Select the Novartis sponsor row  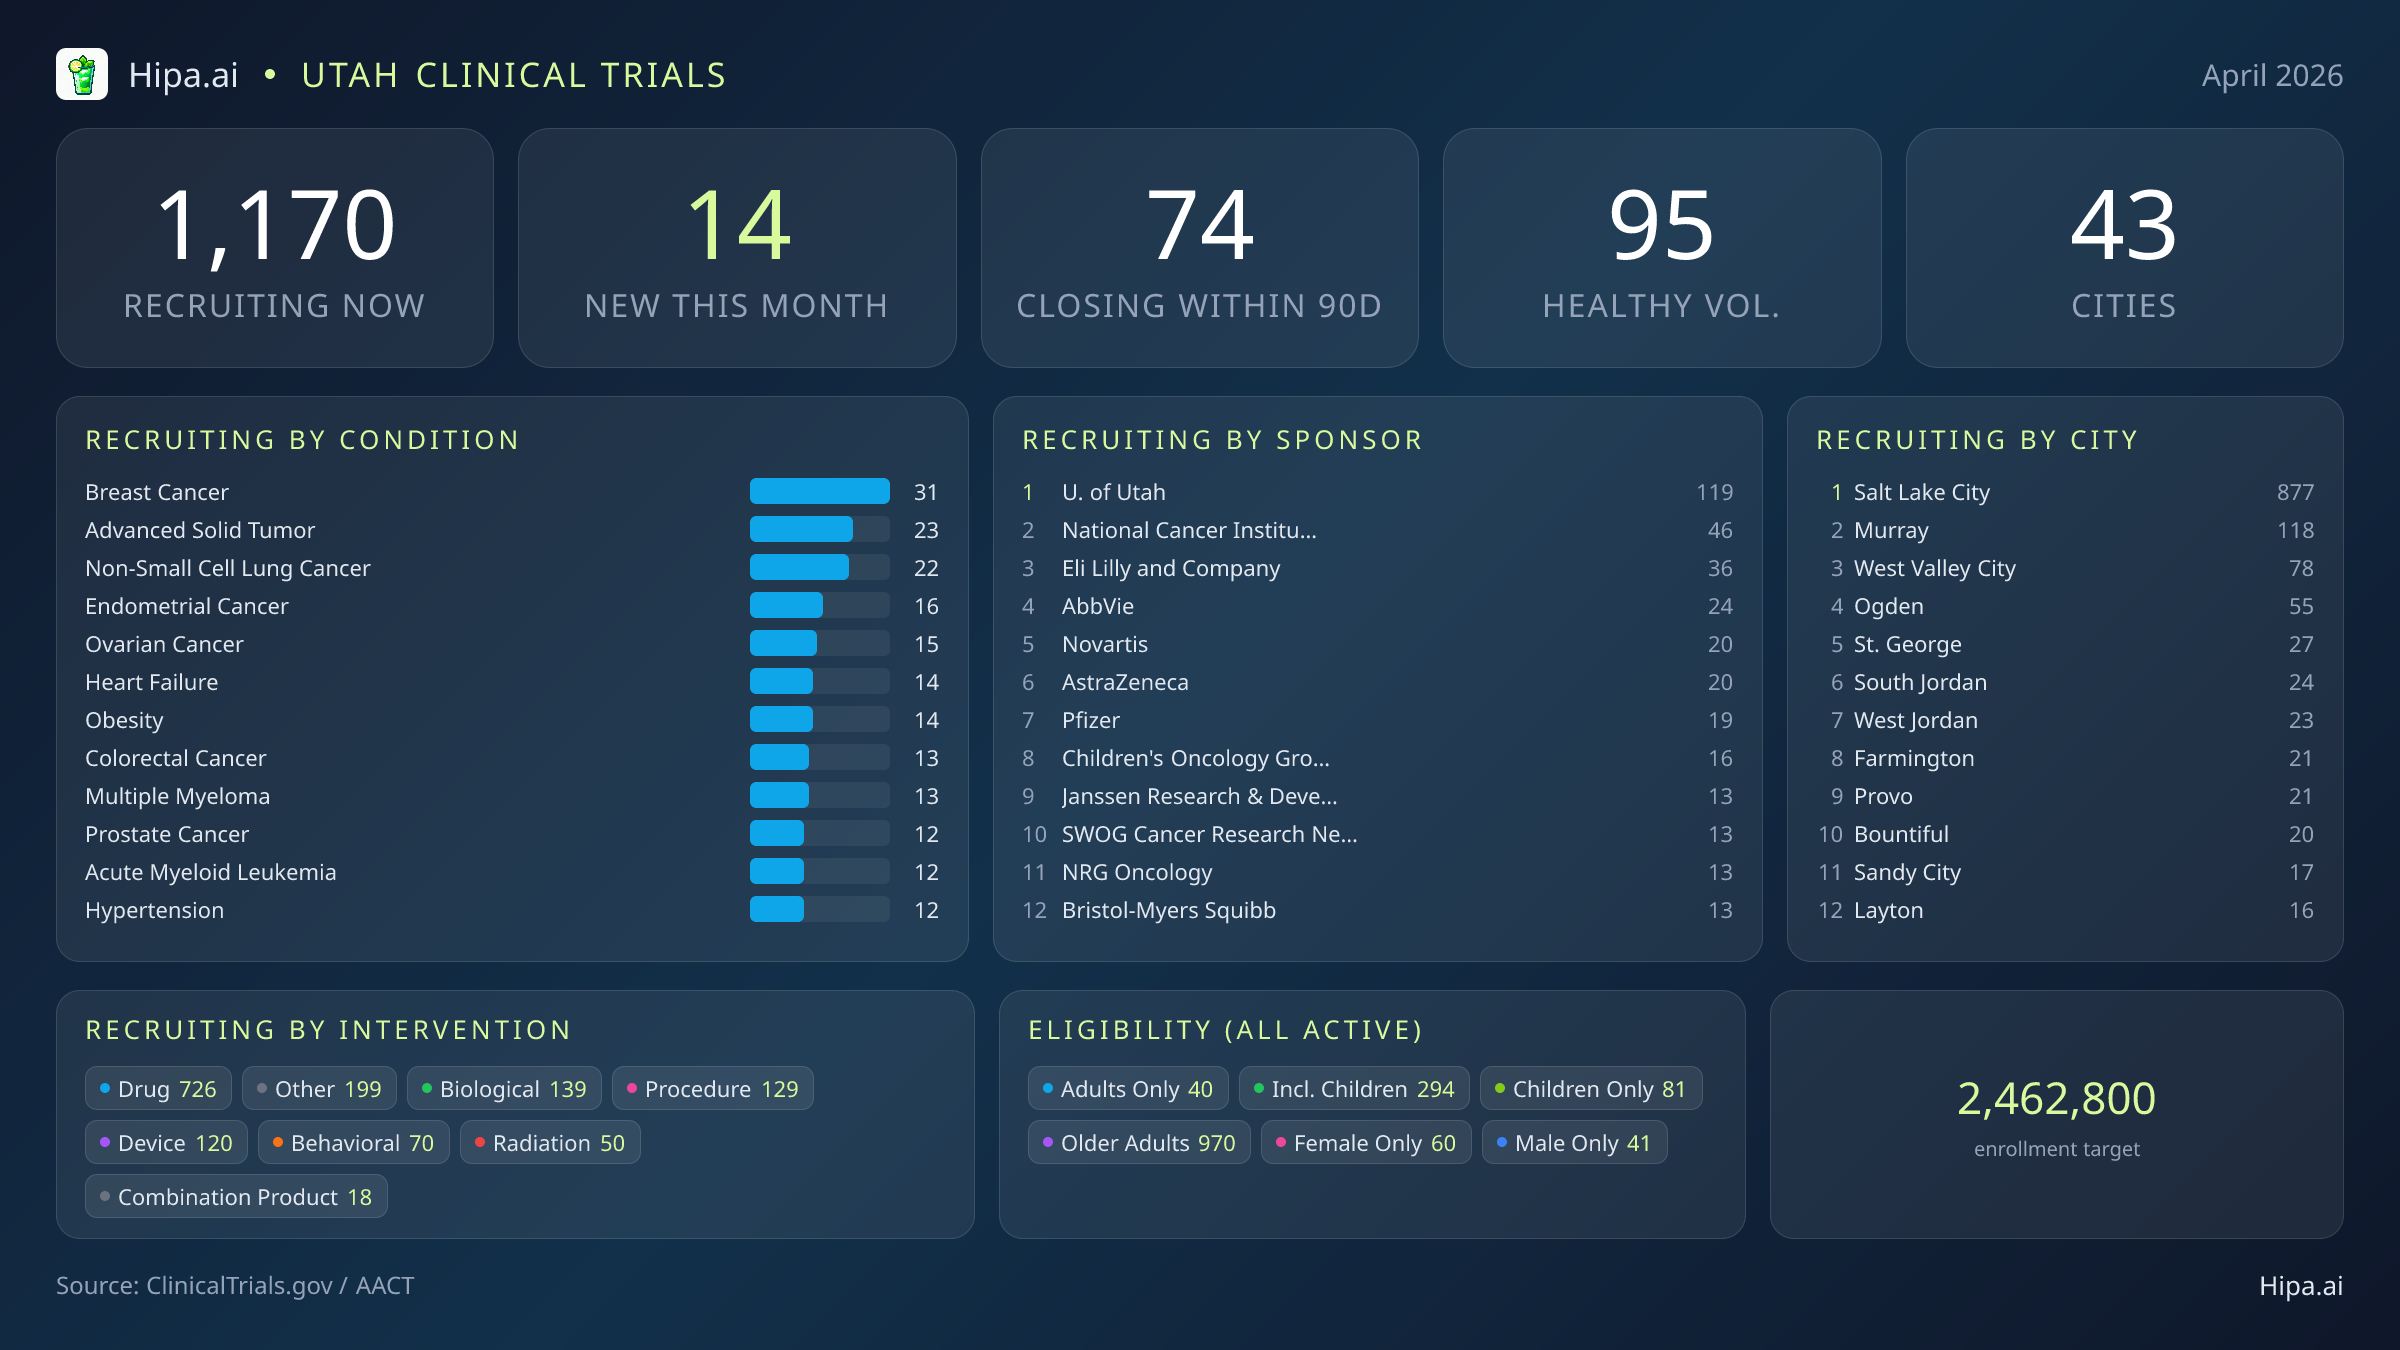click(x=1377, y=644)
